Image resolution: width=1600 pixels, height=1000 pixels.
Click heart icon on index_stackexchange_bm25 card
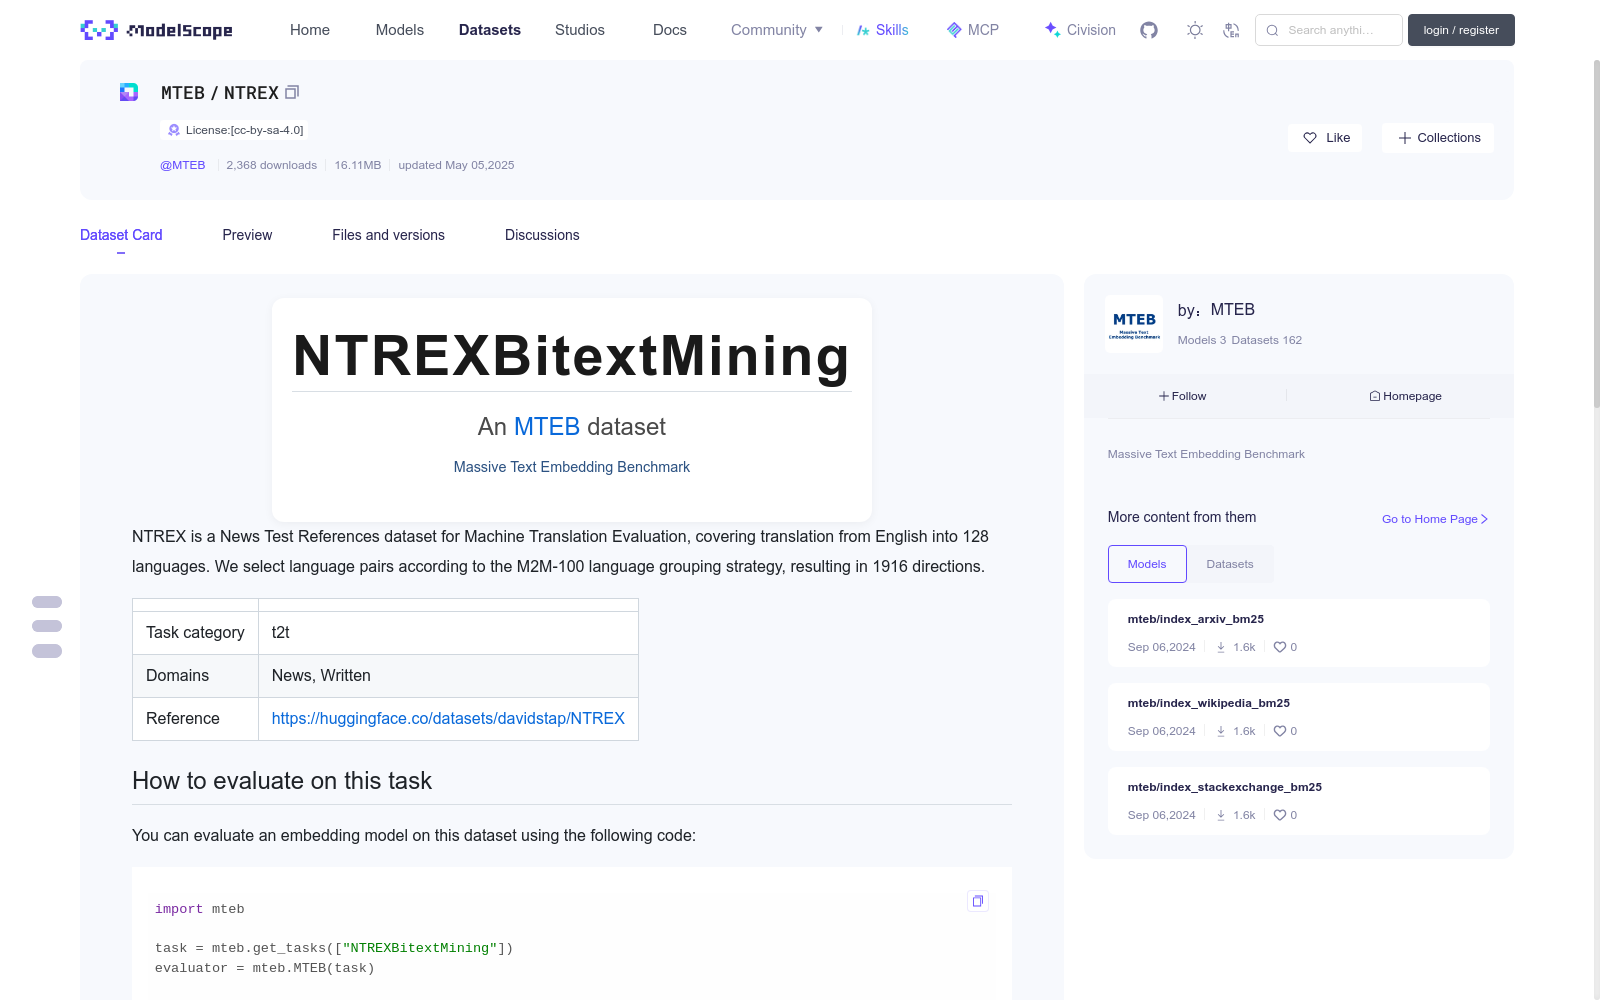pyautogui.click(x=1280, y=815)
